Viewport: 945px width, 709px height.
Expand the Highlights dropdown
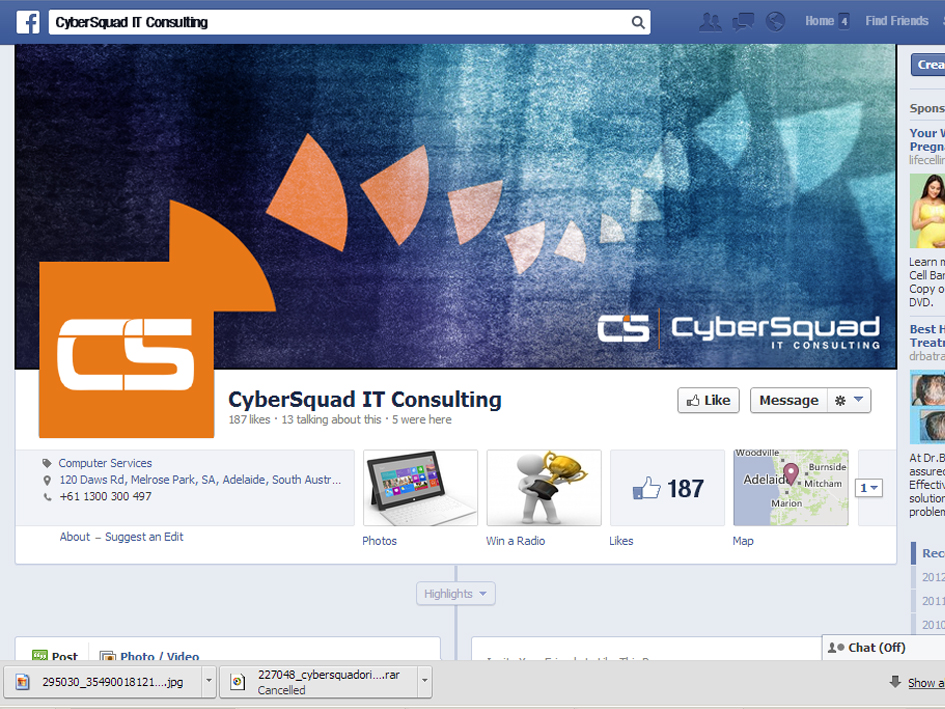tap(455, 594)
